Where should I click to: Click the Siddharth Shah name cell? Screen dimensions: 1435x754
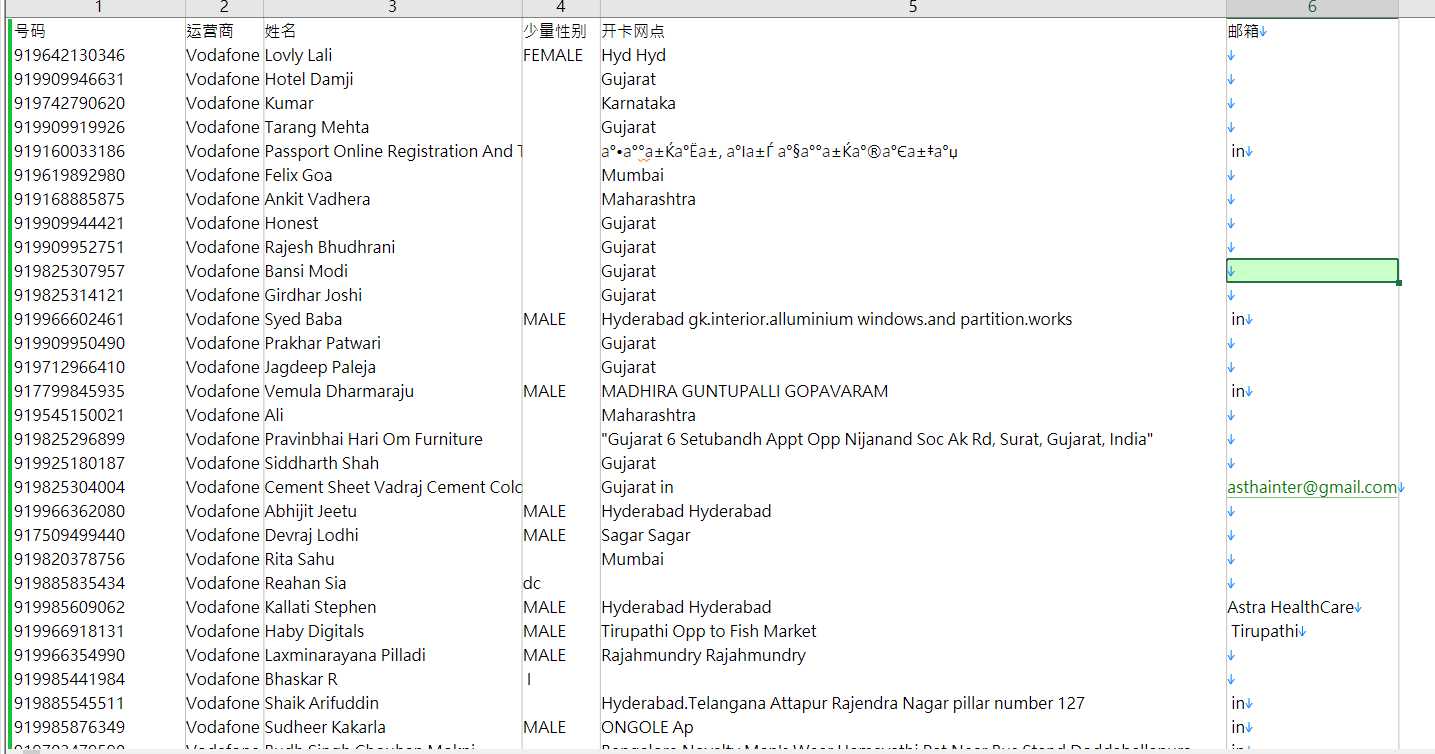[x=392, y=463]
